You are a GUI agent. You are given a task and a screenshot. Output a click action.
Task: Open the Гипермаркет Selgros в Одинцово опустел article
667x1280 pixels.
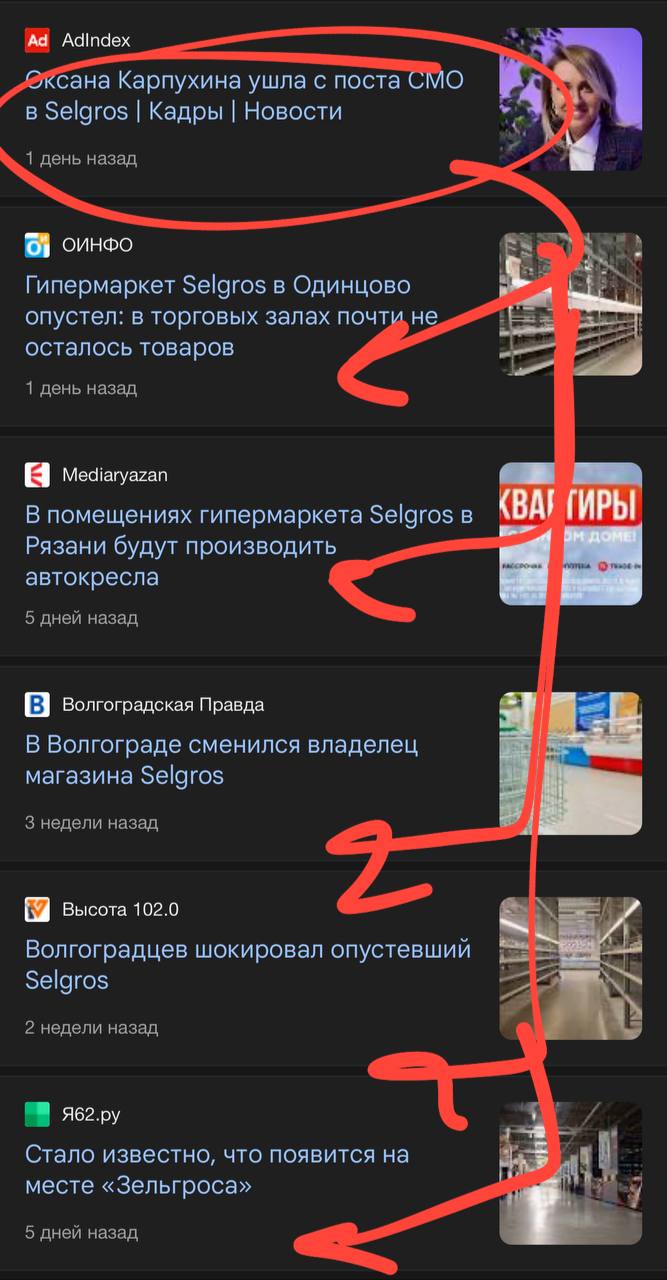[x=232, y=317]
